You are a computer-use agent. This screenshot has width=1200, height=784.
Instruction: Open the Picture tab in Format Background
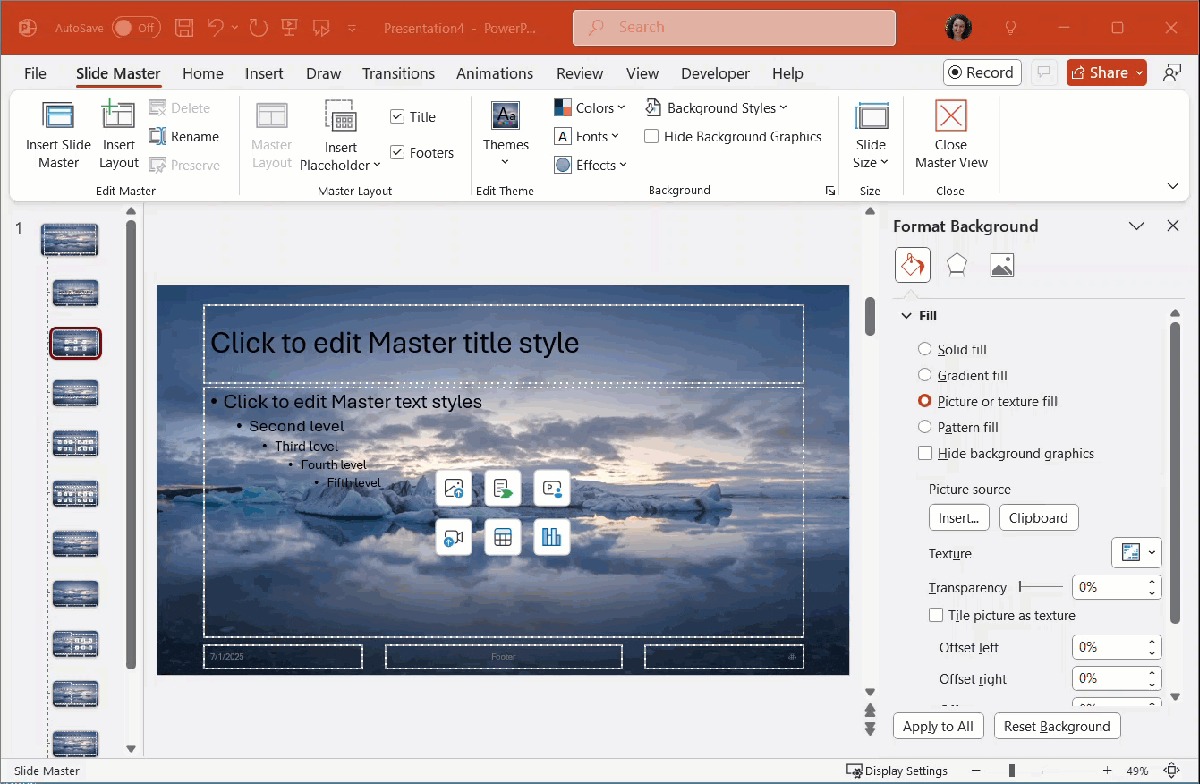(1001, 265)
